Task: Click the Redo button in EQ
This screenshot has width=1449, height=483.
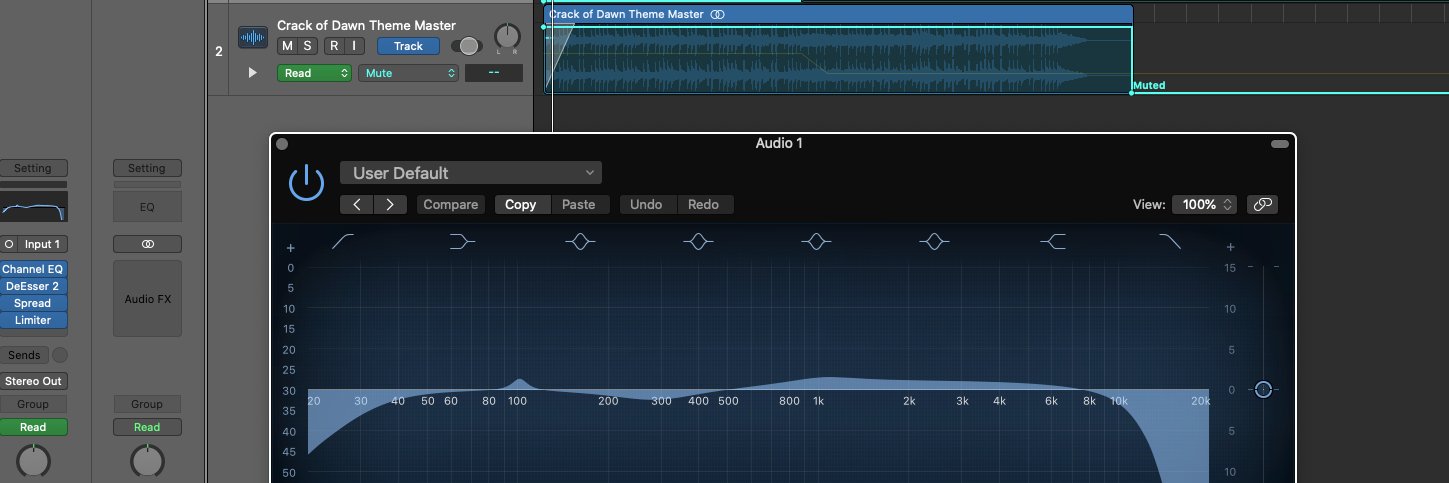Action: coord(704,204)
